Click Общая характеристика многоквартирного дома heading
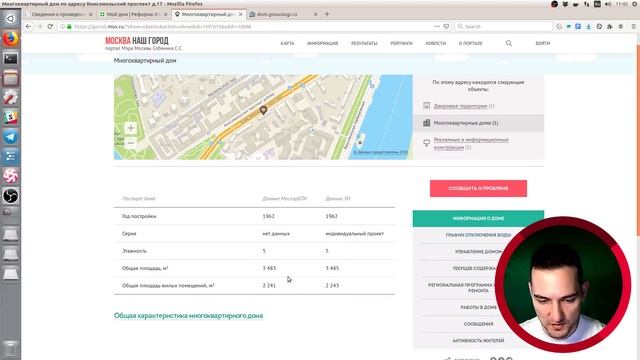The image size is (640, 360). click(188, 316)
